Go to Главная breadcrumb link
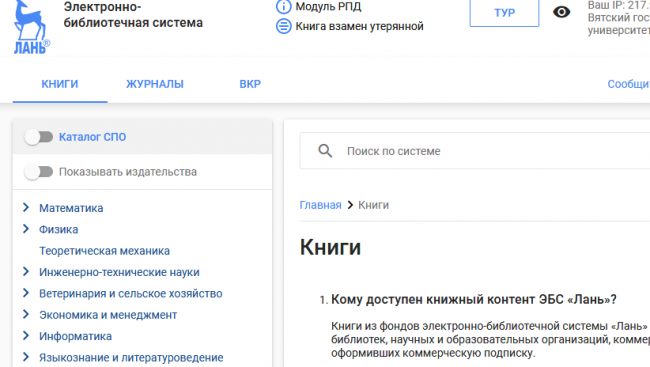The image size is (650, 367). [320, 205]
